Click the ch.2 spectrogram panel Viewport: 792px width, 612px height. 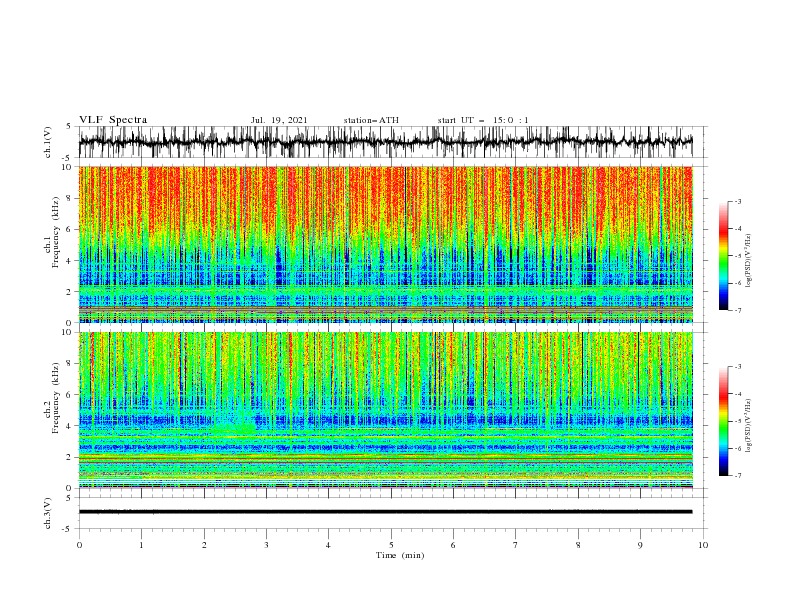385,410
